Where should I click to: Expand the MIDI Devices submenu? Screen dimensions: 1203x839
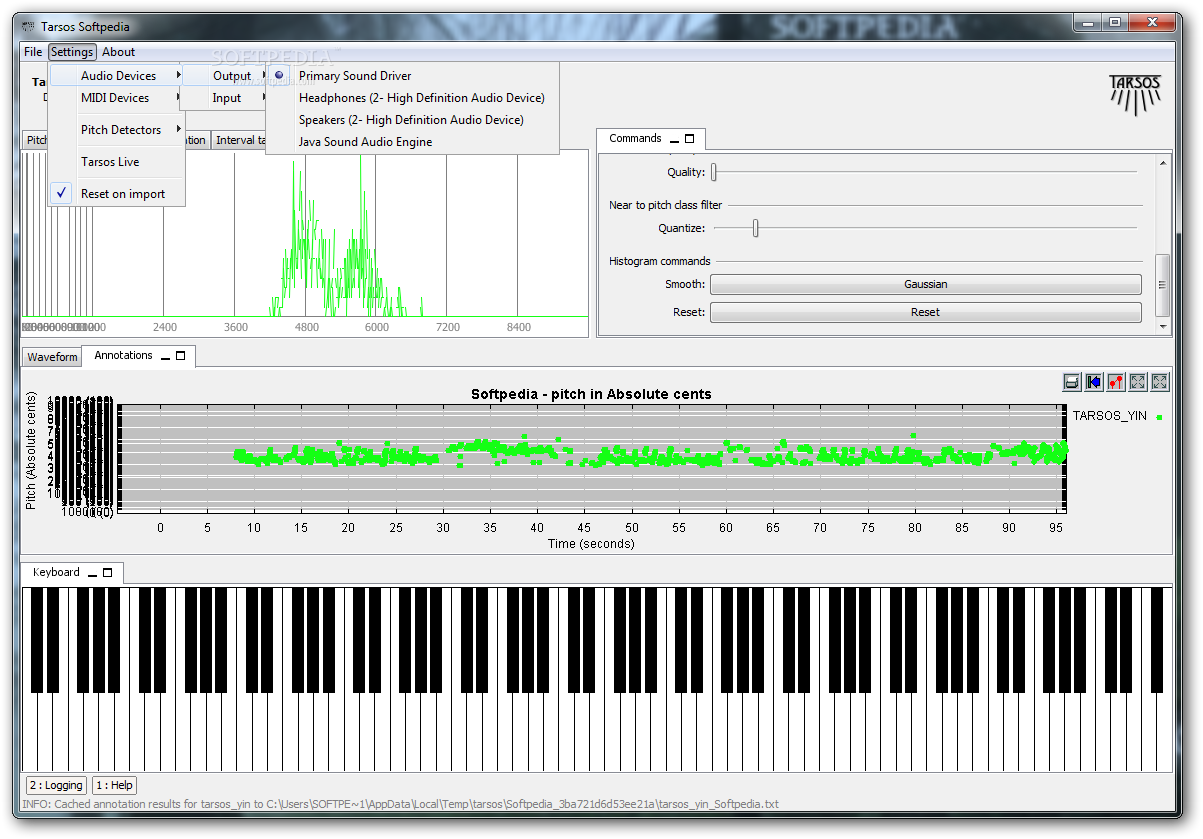(117, 98)
